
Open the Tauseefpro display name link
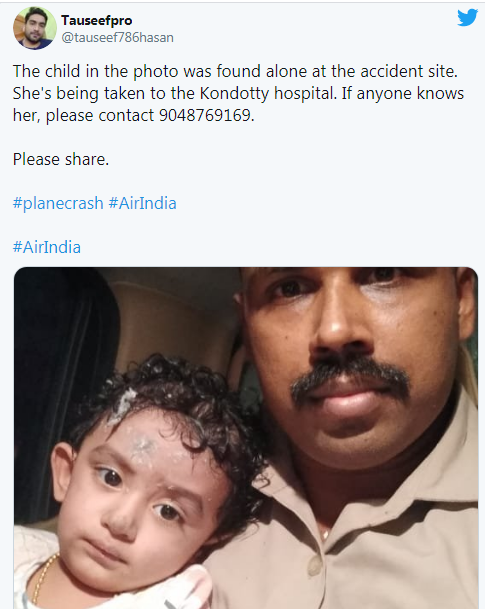point(96,20)
